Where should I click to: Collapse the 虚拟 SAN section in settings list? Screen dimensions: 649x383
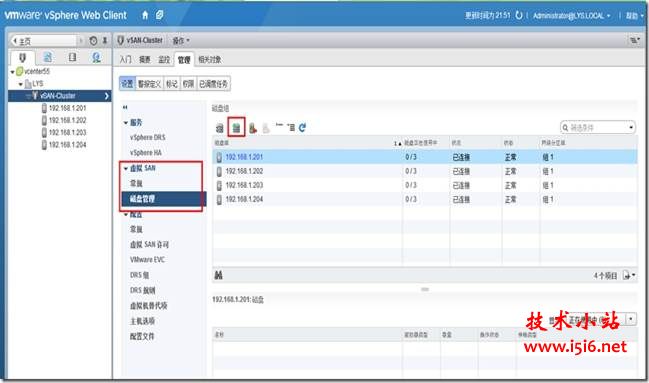pyautogui.click(x=126, y=169)
